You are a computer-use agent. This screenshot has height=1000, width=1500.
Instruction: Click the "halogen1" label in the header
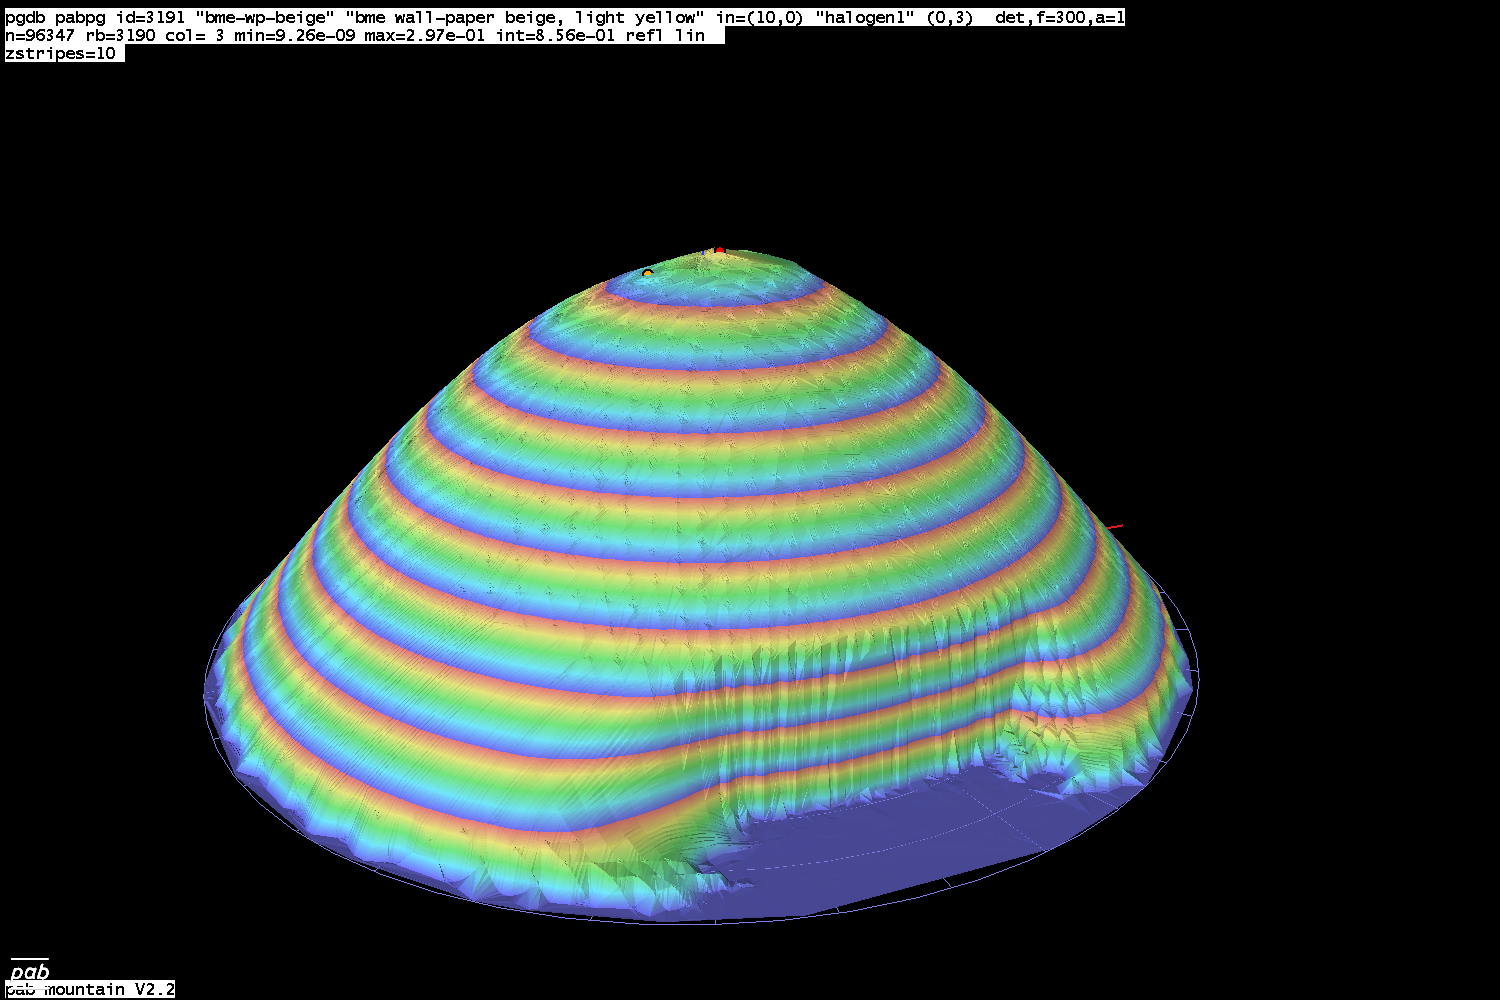(x=863, y=18)
